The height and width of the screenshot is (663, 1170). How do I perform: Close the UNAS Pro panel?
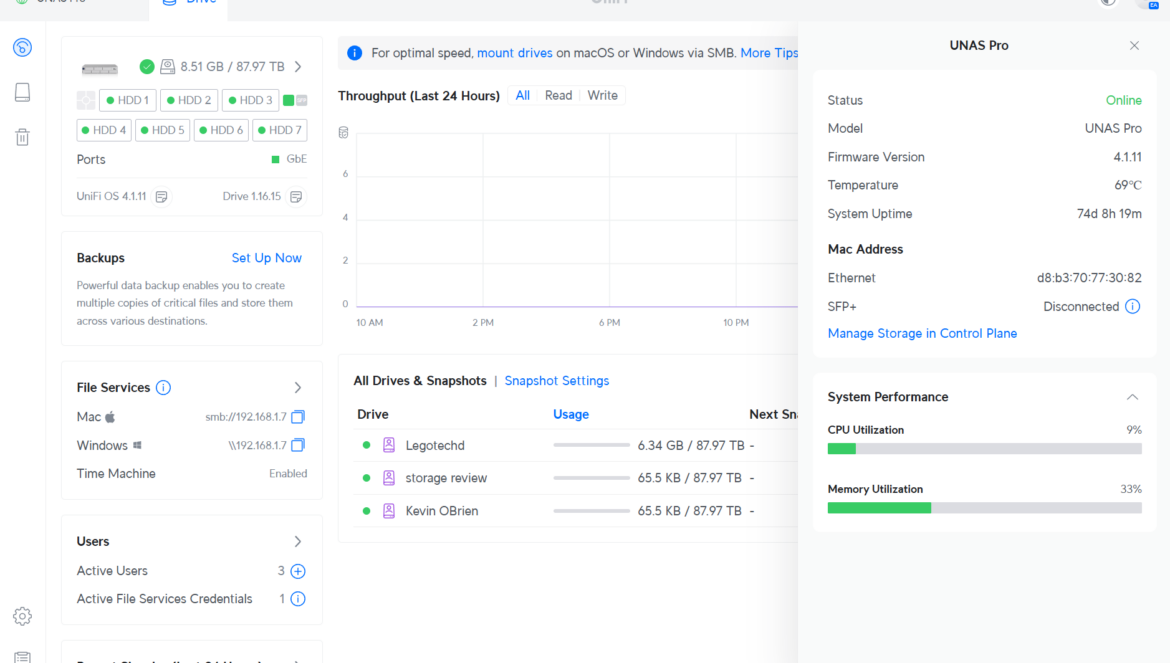[x=1134, y=45]
